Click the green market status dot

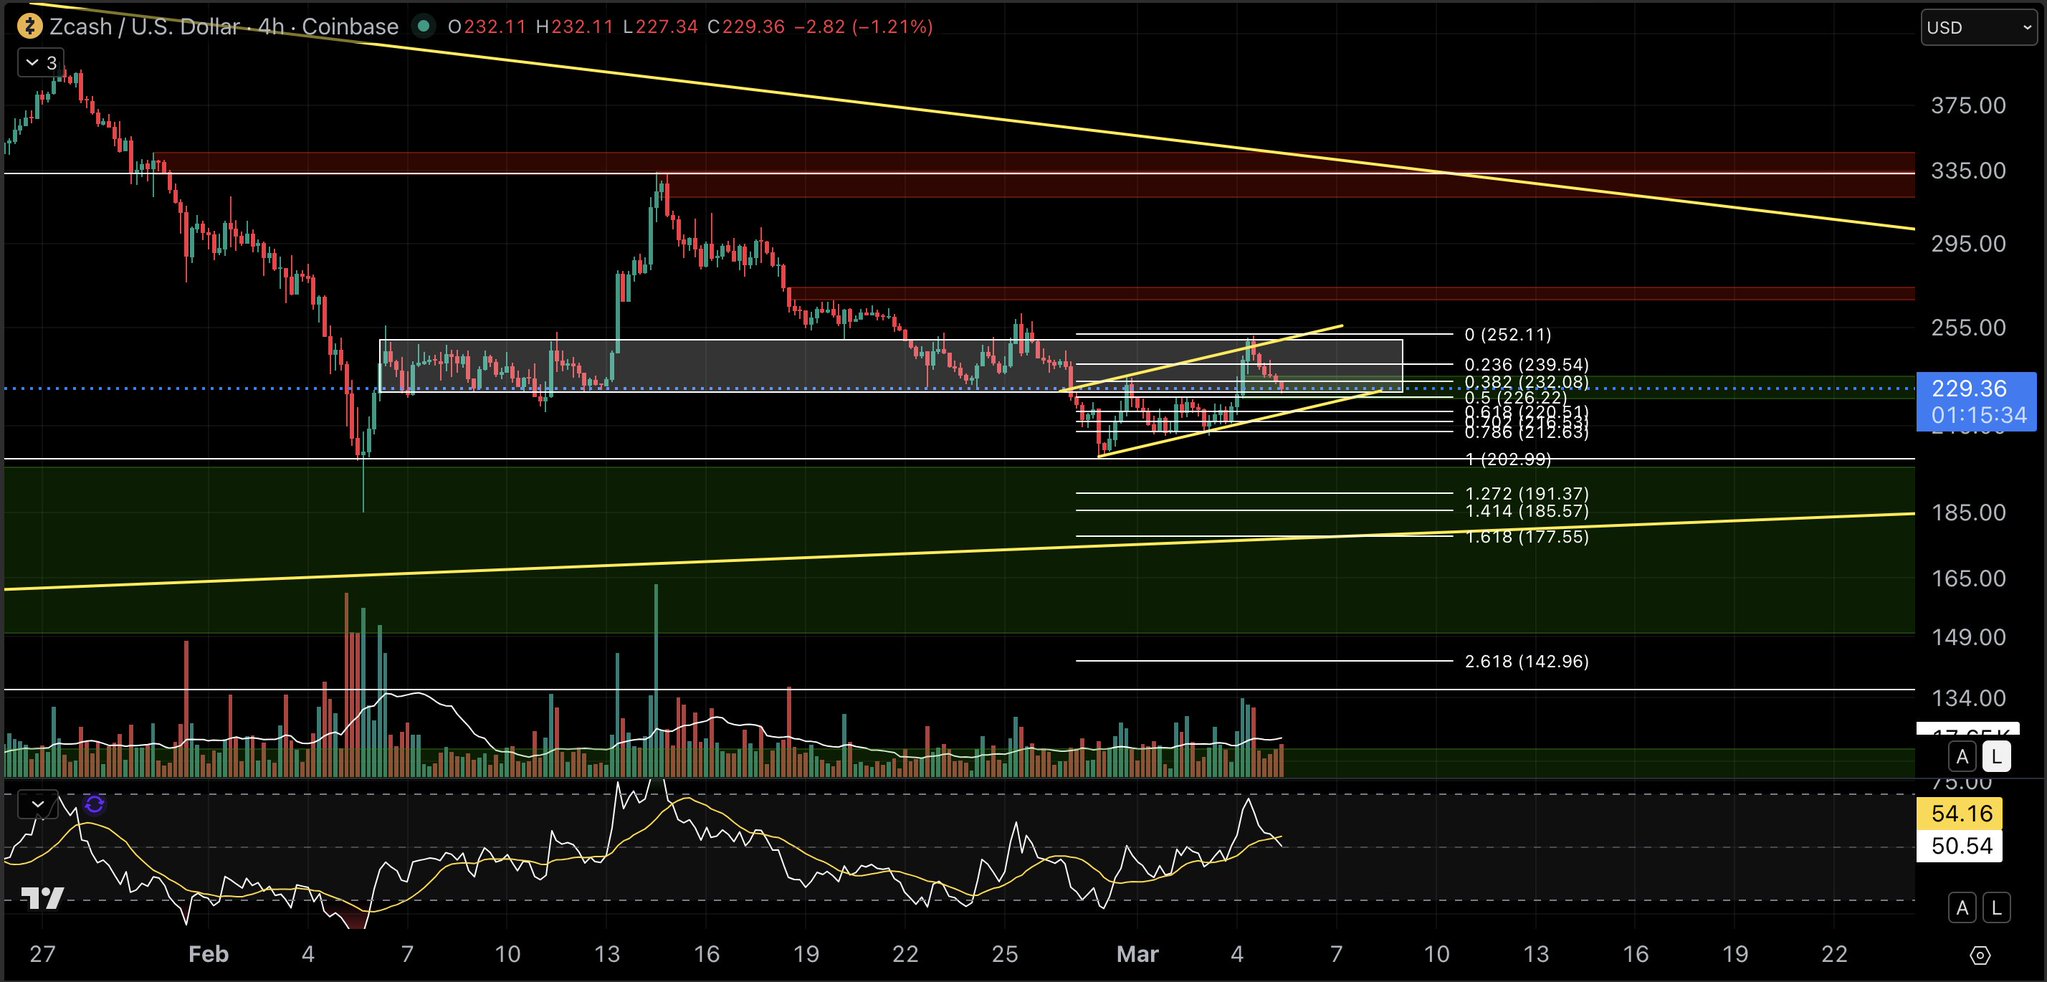coord(423,26)
